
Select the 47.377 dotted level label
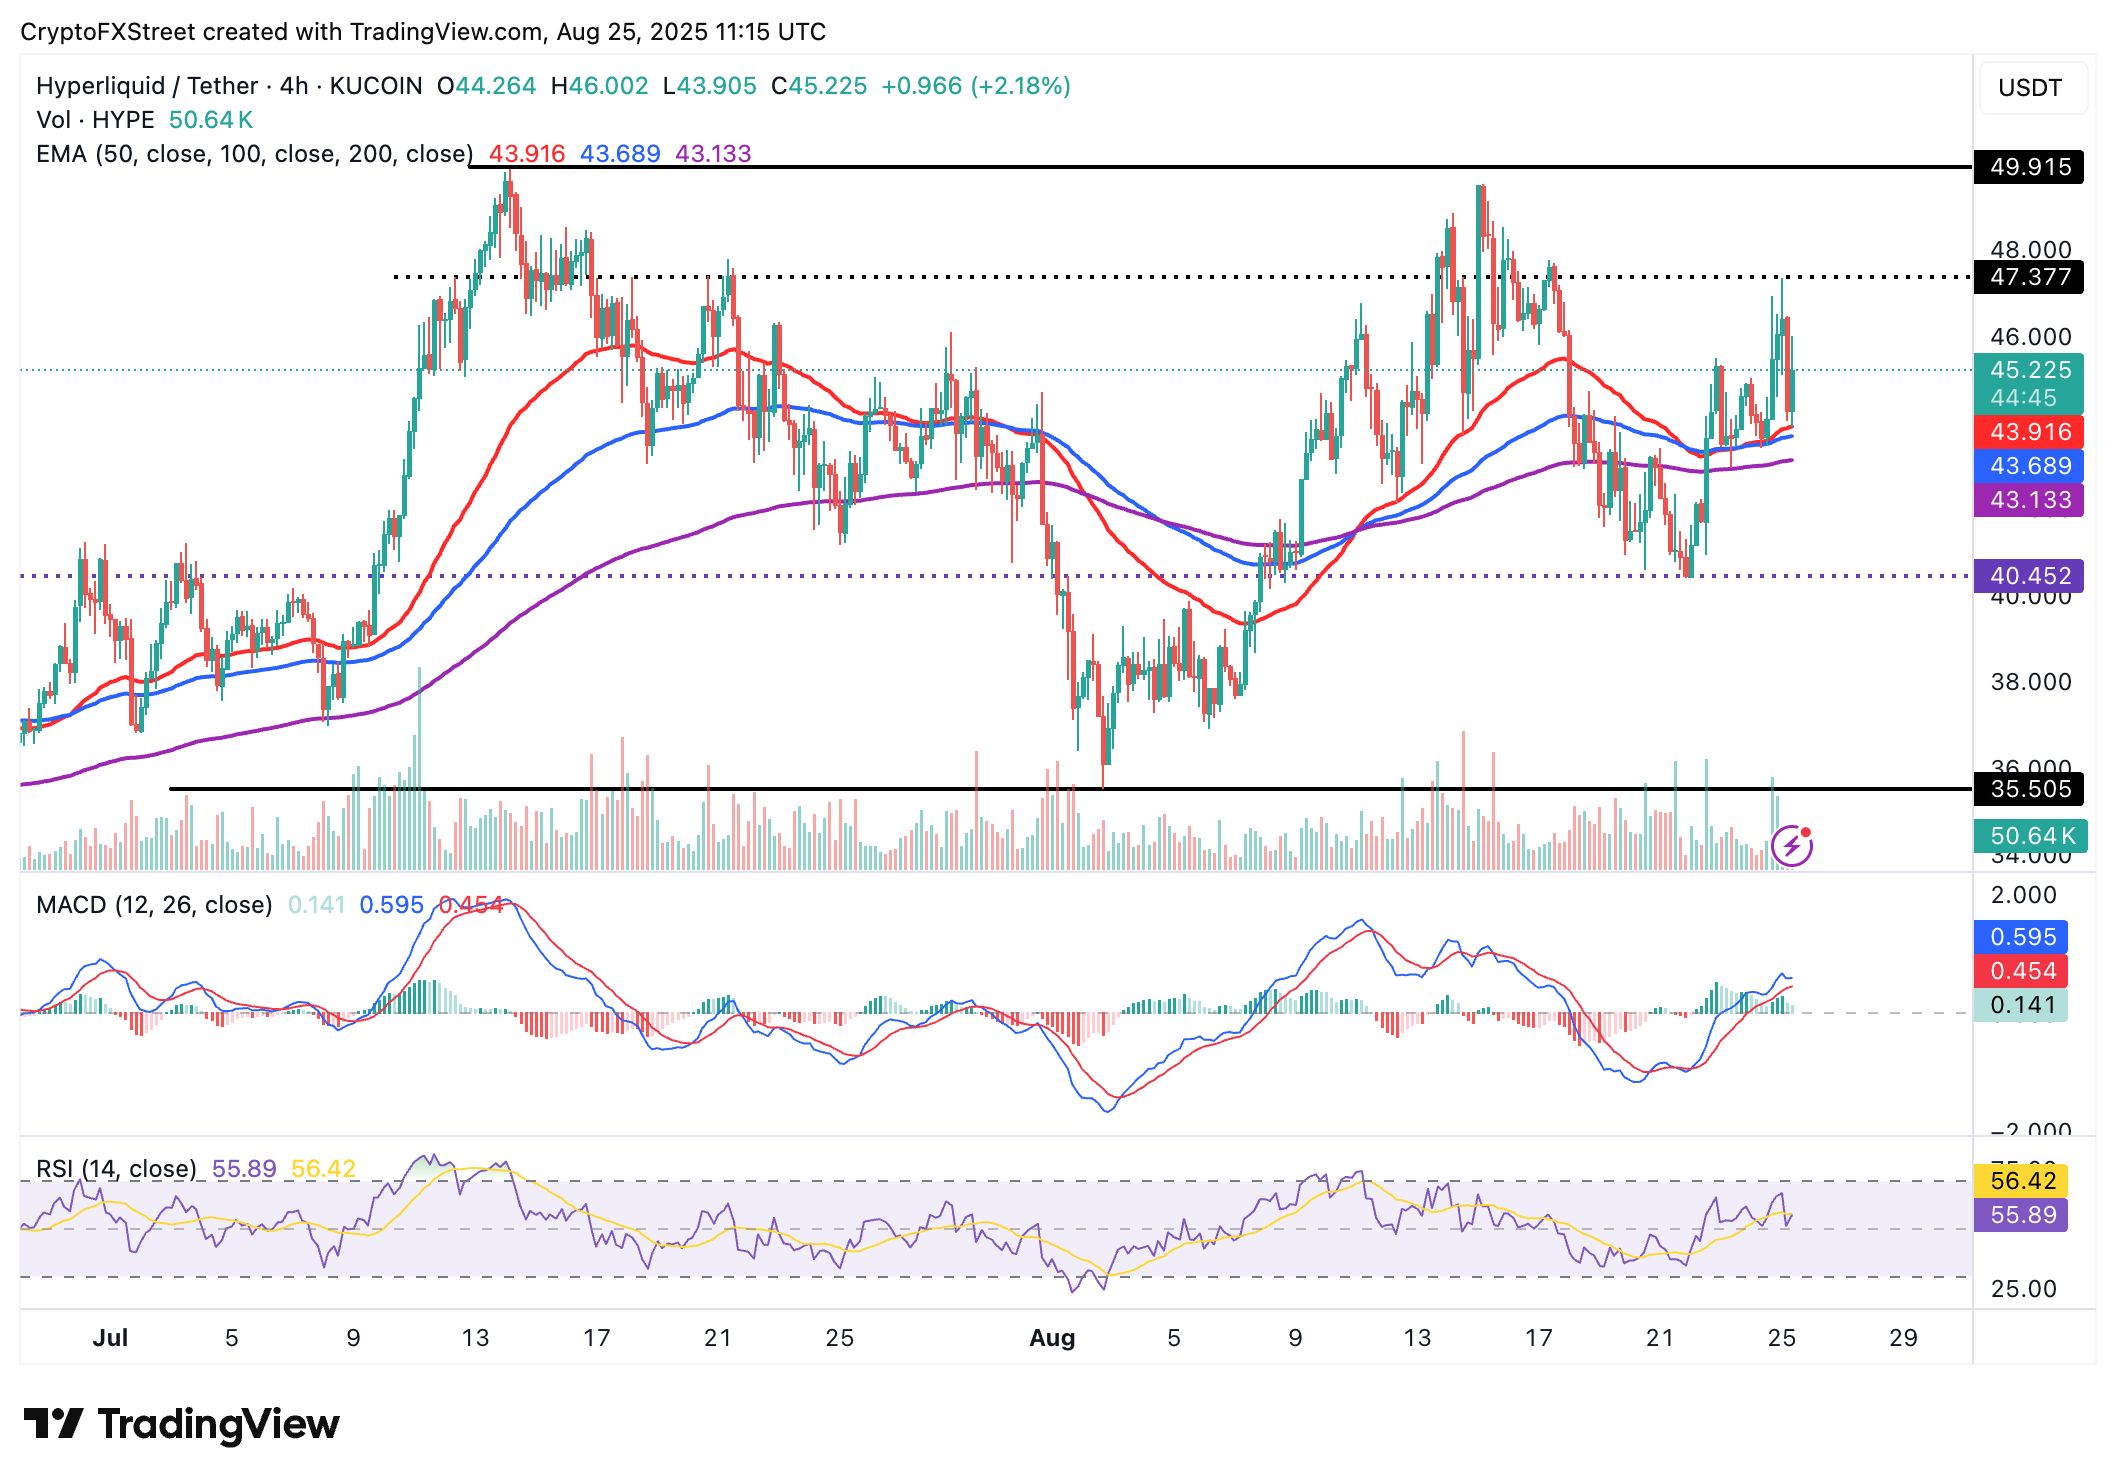(2029, 277)
